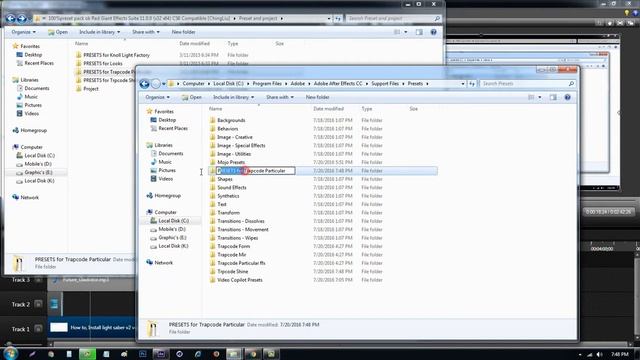The image size is (640, 360).
Task: Click Program Files breadcrumb segment
Action: coord(267,84)
